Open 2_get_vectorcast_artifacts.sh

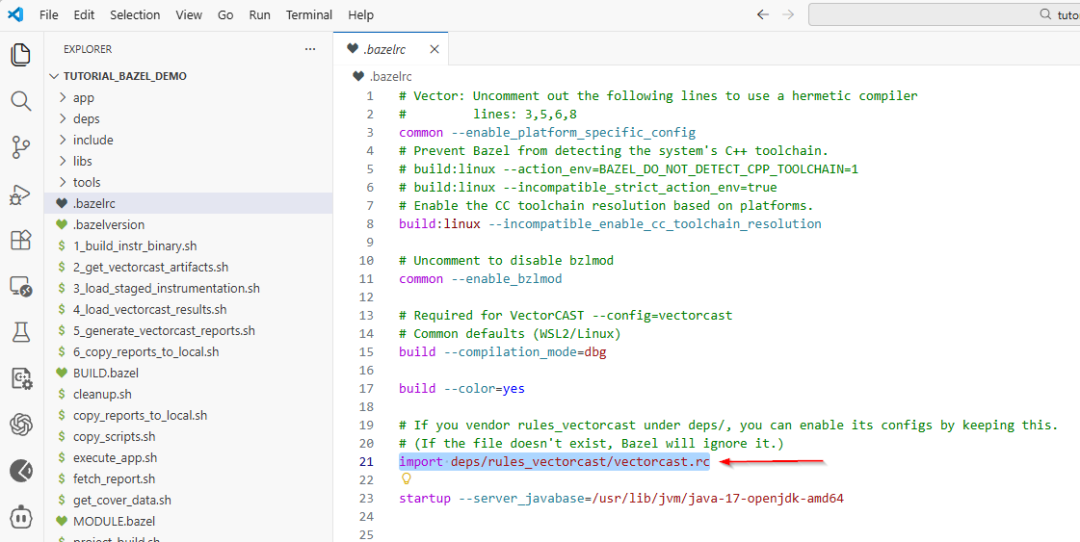tap(188, 267)
